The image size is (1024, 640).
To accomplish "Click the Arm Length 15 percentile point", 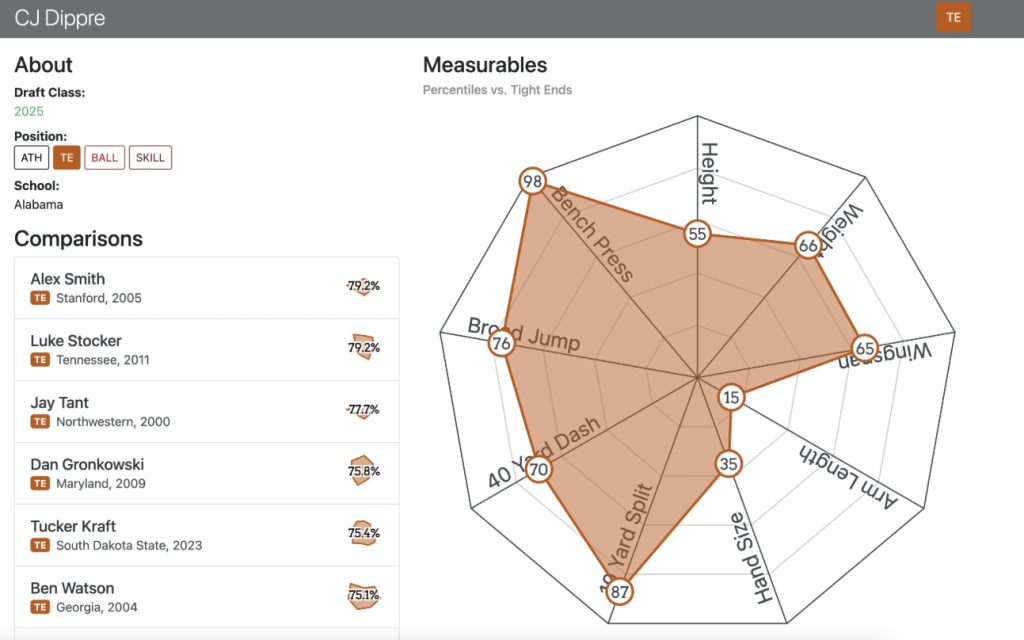I will click(732, 397).
